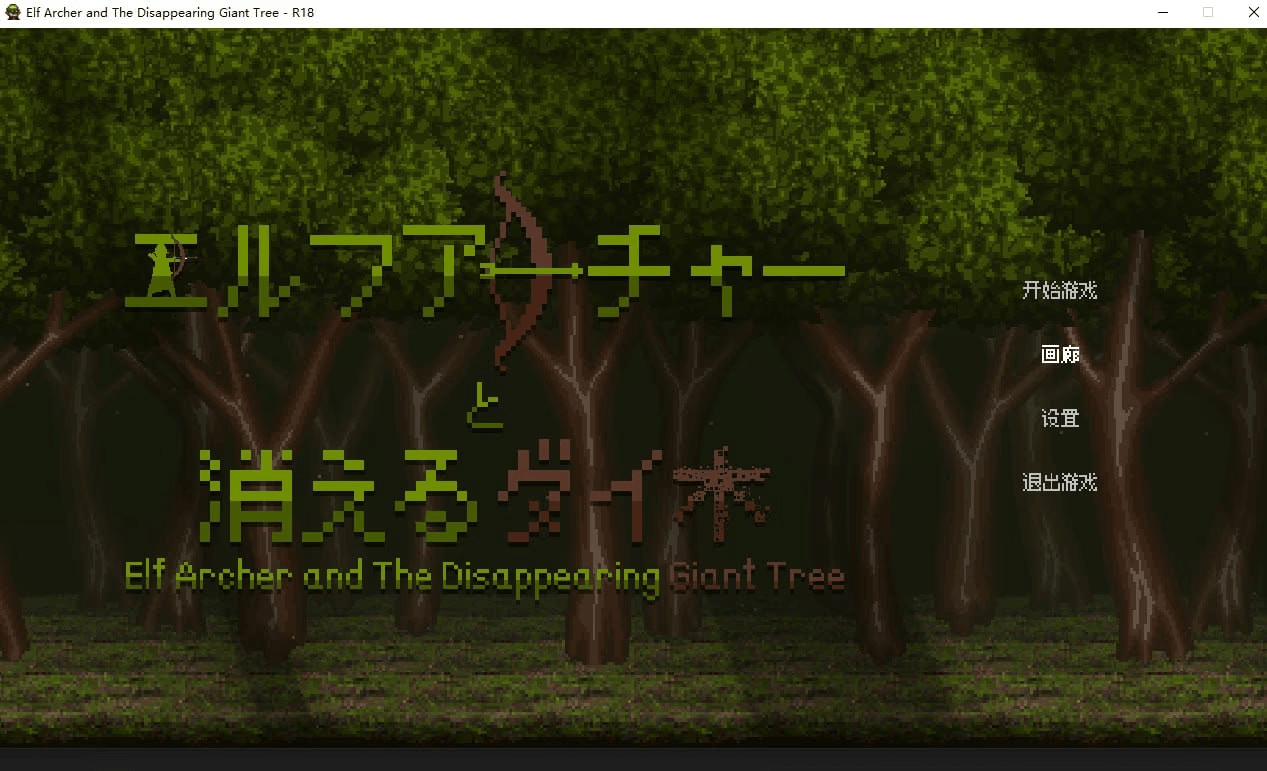Maximize the game window
The height and width of the screenshot is (771, 1267).
pos(1208,13)
